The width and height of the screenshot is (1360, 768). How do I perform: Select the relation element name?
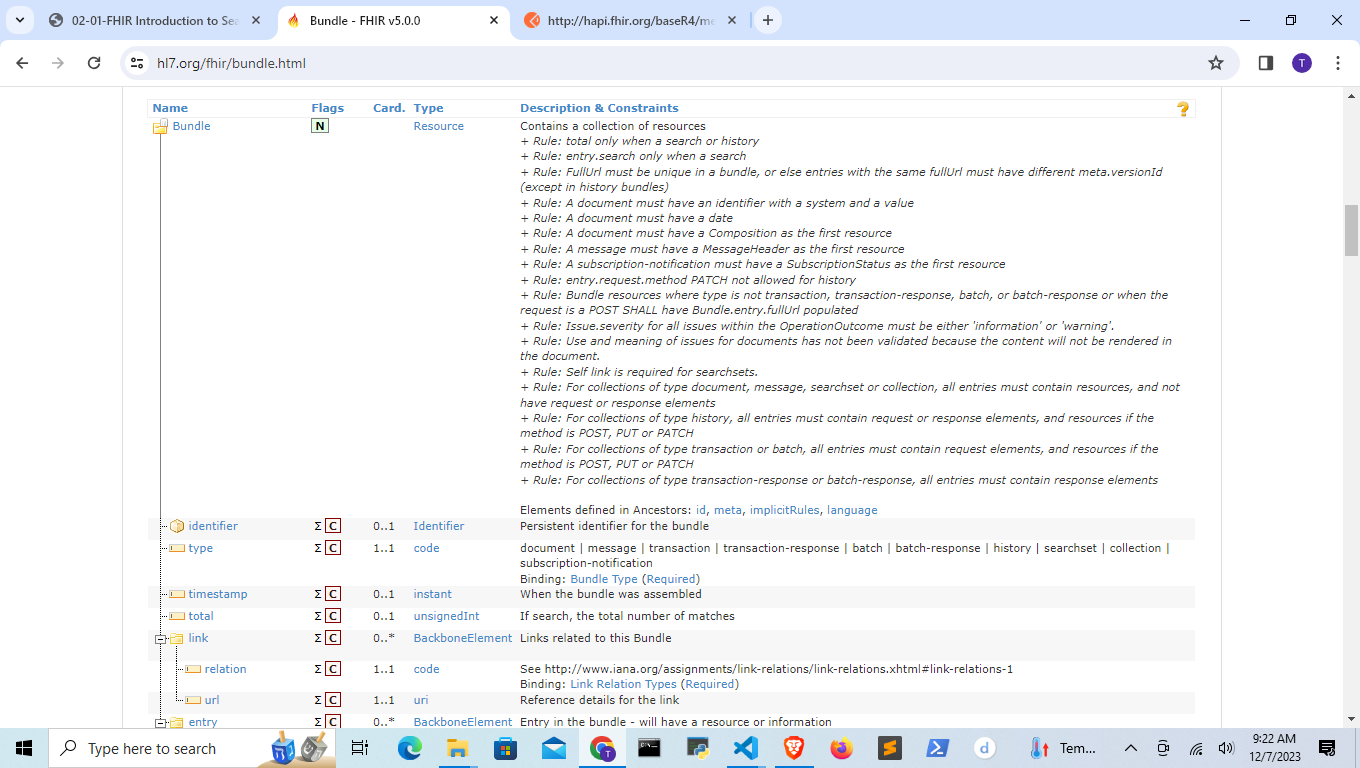coord(226,669)
